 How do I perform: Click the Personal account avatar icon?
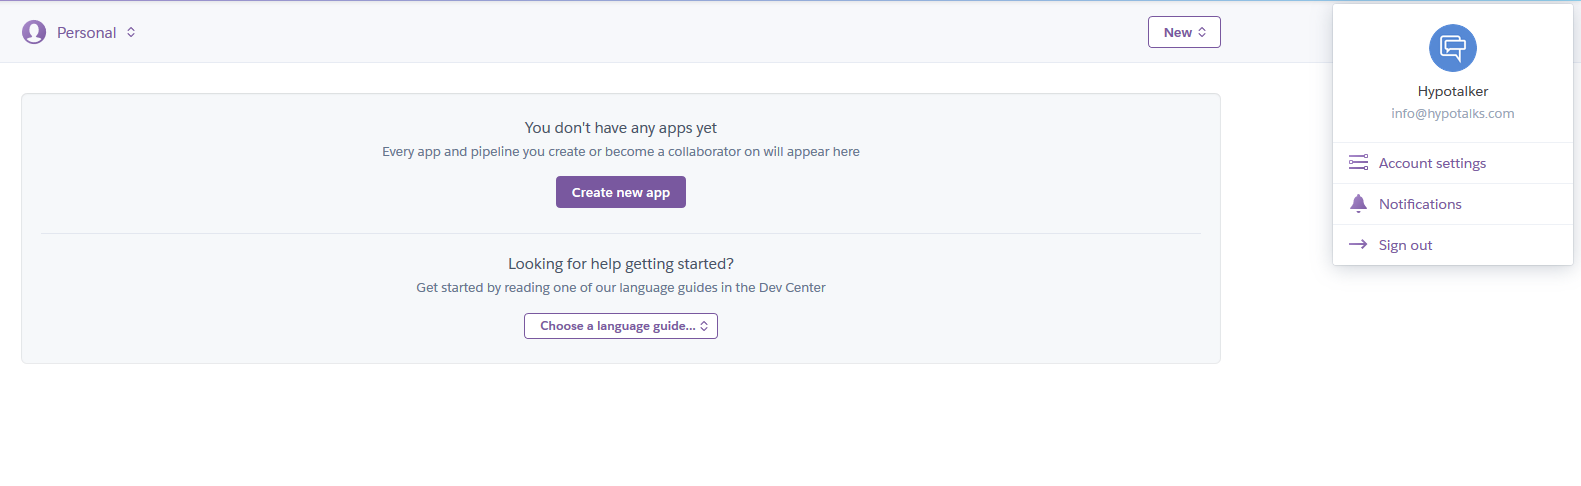(x=34, y=32)
